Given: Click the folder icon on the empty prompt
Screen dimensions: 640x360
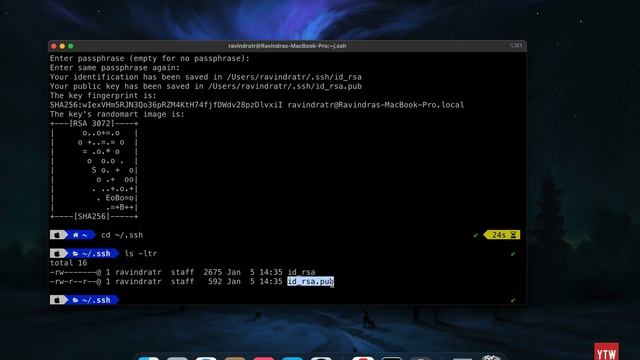Looking at the screenshot, I should click(x=76, y=300).
